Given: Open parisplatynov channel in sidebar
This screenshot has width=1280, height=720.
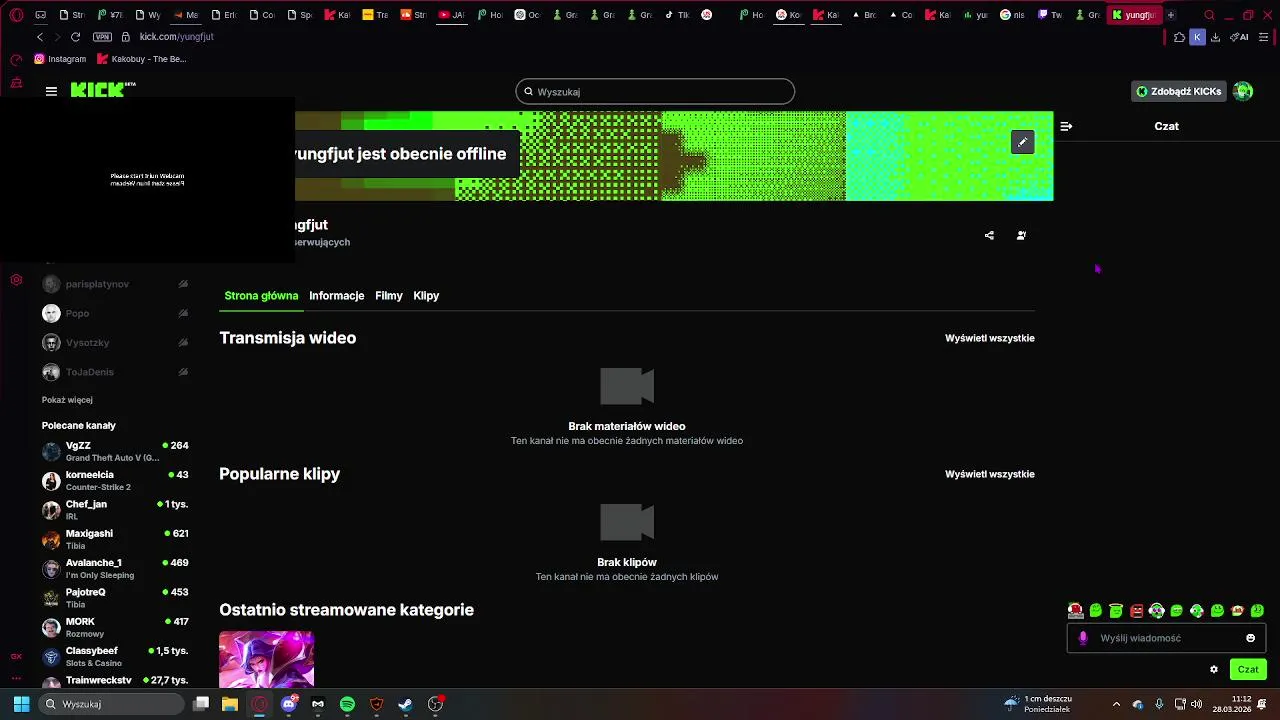Looking at the screenshot, I should [115, 284].
